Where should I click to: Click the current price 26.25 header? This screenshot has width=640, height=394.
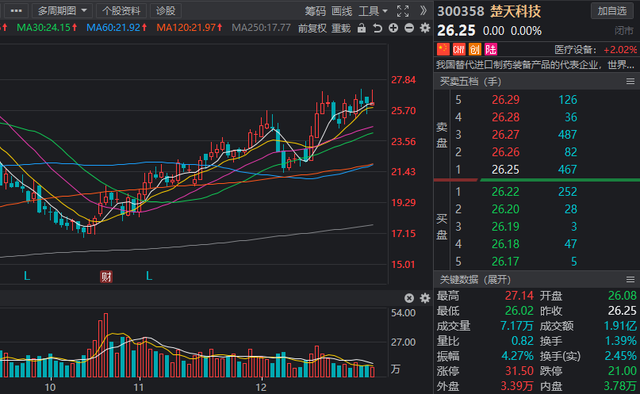click(x=456, y=31)
